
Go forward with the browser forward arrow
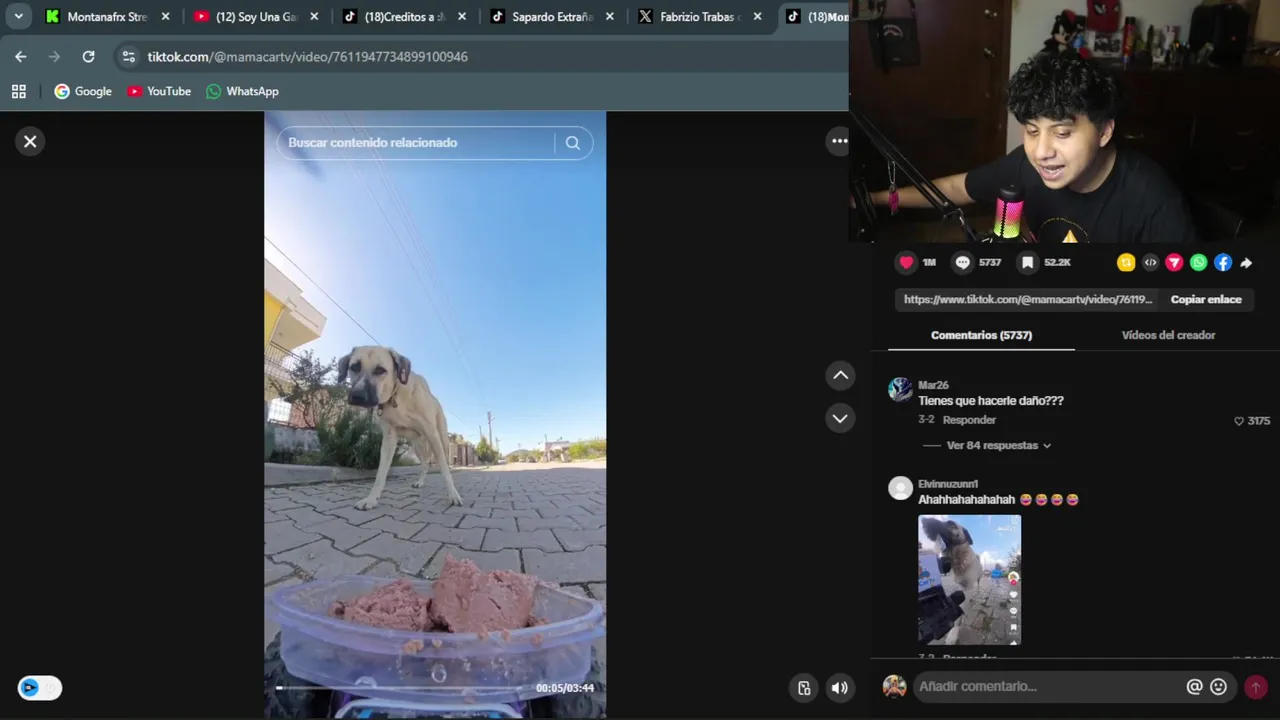(54, 57)
